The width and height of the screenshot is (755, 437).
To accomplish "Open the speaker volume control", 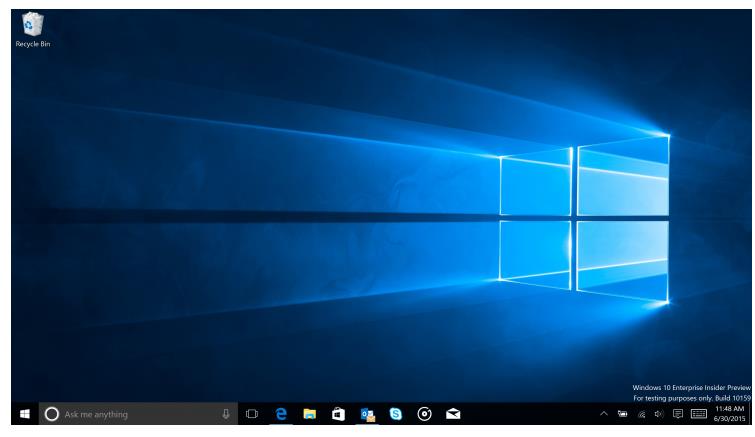I will [656, 413].
